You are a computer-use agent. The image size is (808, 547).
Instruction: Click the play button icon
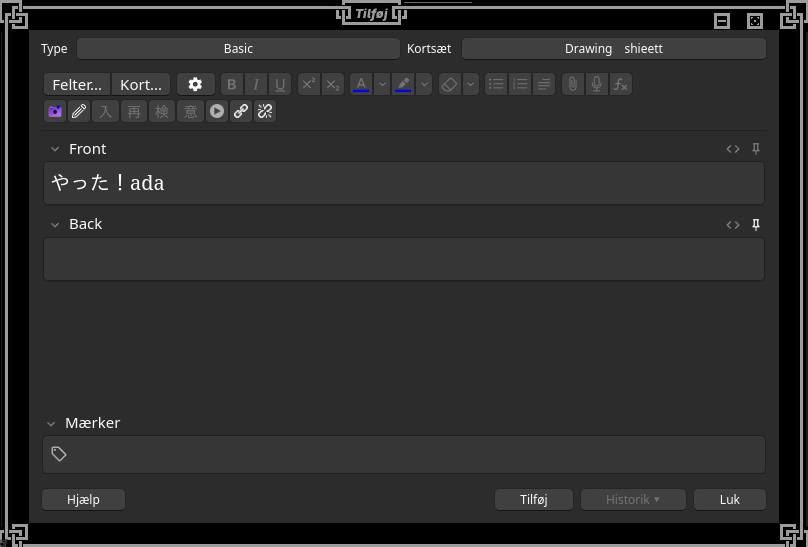coord(217,111)
